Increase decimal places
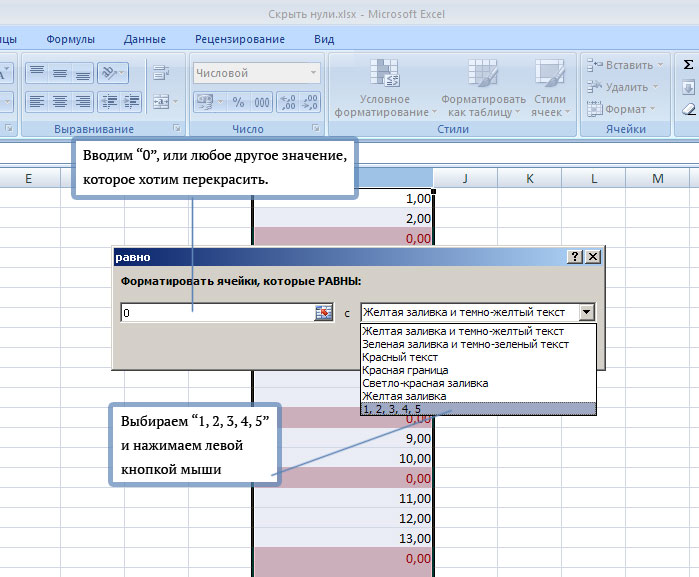The image size is (699, 577). [288, 102]
